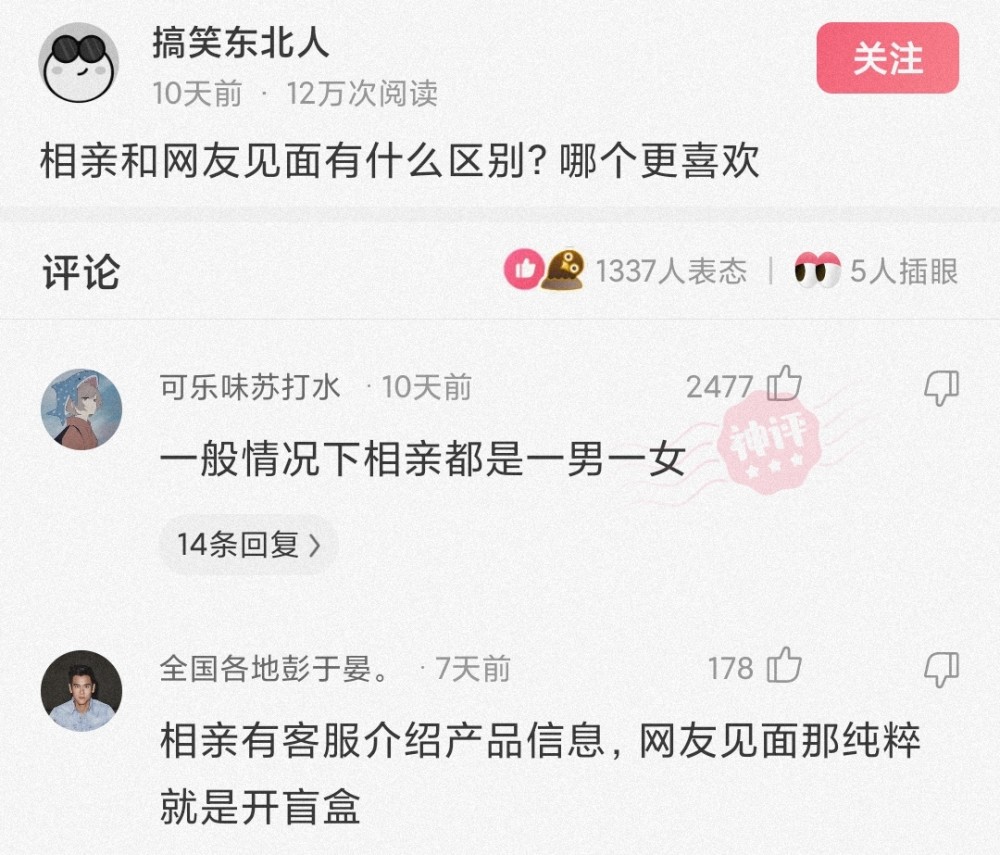Tap the eyes 插眼 icon
Image resolution: width=1000 pixels, height=855 pixels.
click(817, 270)
